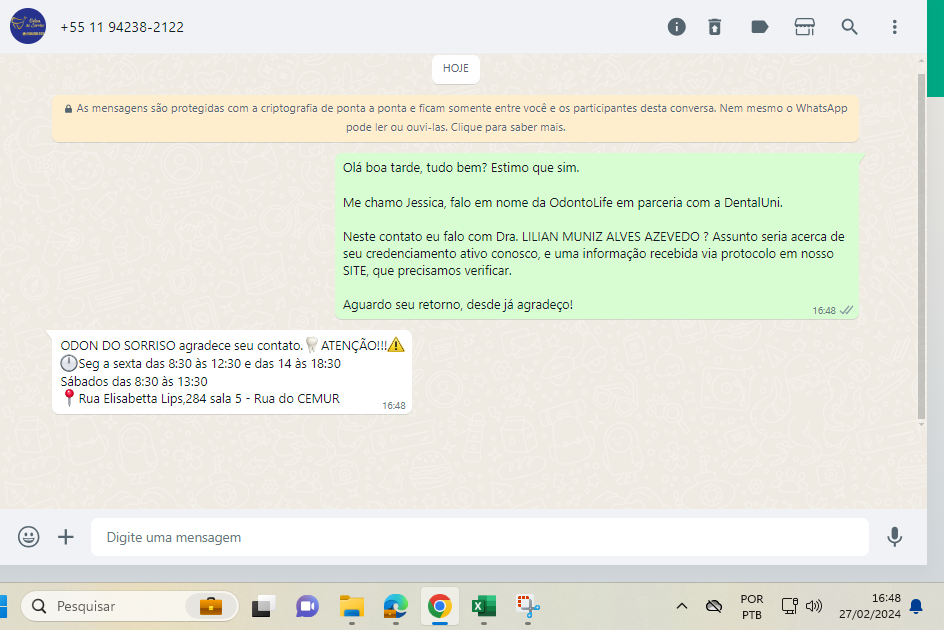This screenshot has height=630, width=944.
Task: Open Excel from the taskbar
Action: 483,606
